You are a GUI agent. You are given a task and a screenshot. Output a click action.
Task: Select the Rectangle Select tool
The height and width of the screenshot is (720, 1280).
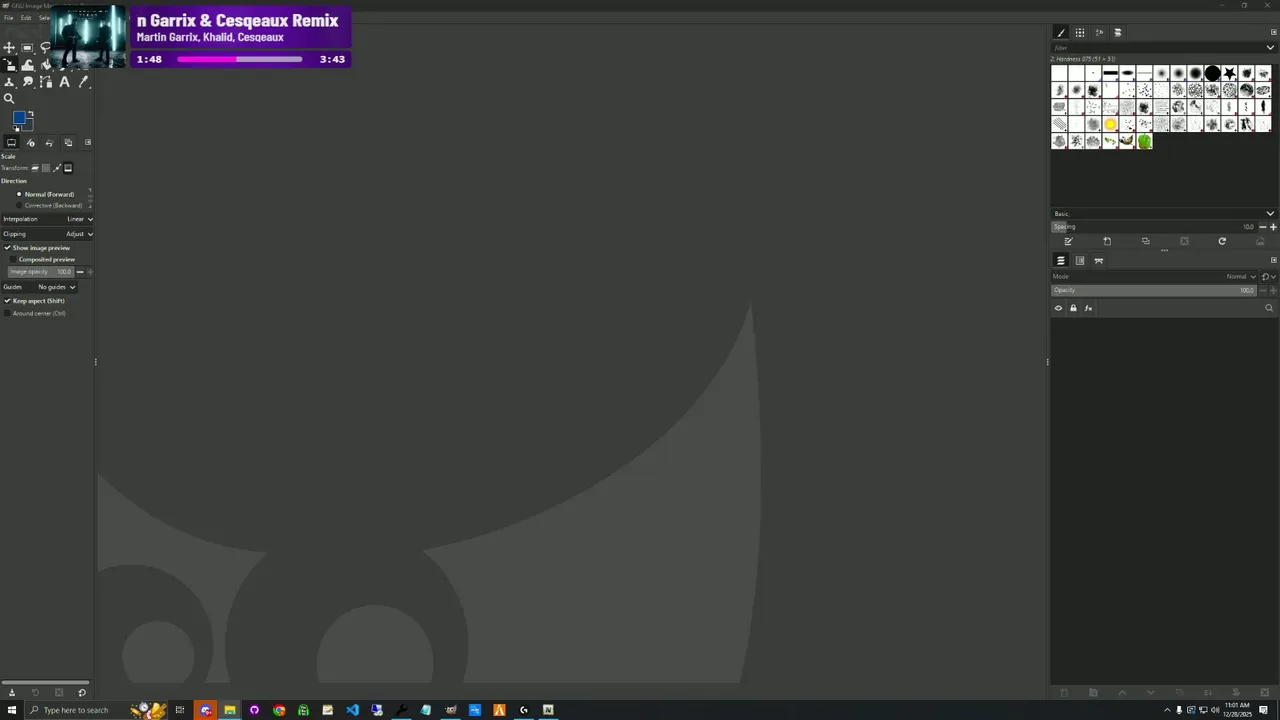click(27, 47)
